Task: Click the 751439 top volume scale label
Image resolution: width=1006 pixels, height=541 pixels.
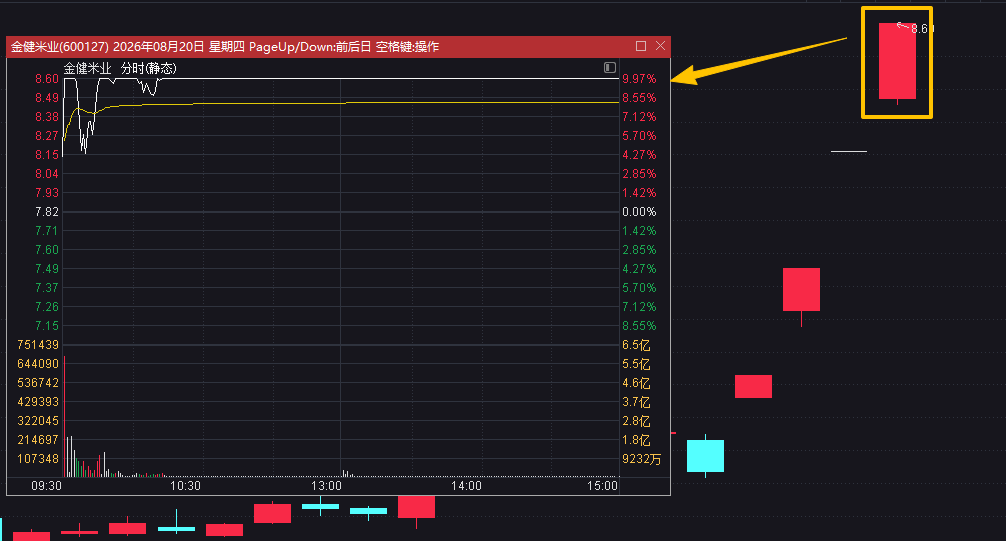Action: pos(38,345)
